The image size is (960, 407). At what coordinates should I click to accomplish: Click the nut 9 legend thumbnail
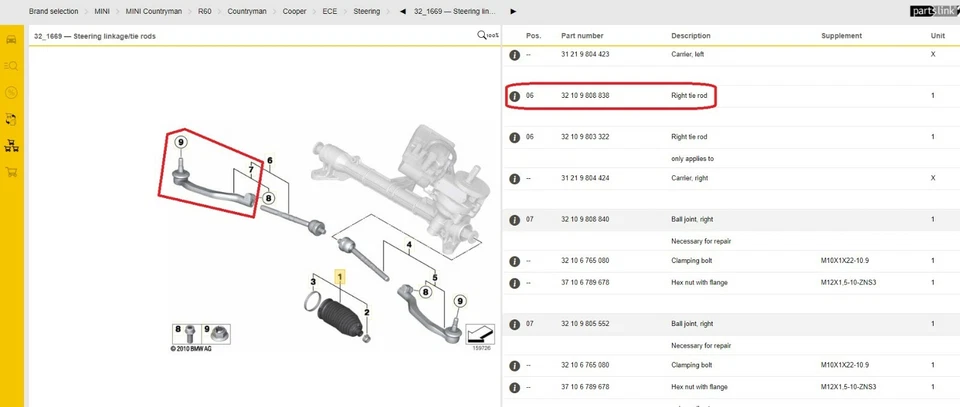(216, 334)
